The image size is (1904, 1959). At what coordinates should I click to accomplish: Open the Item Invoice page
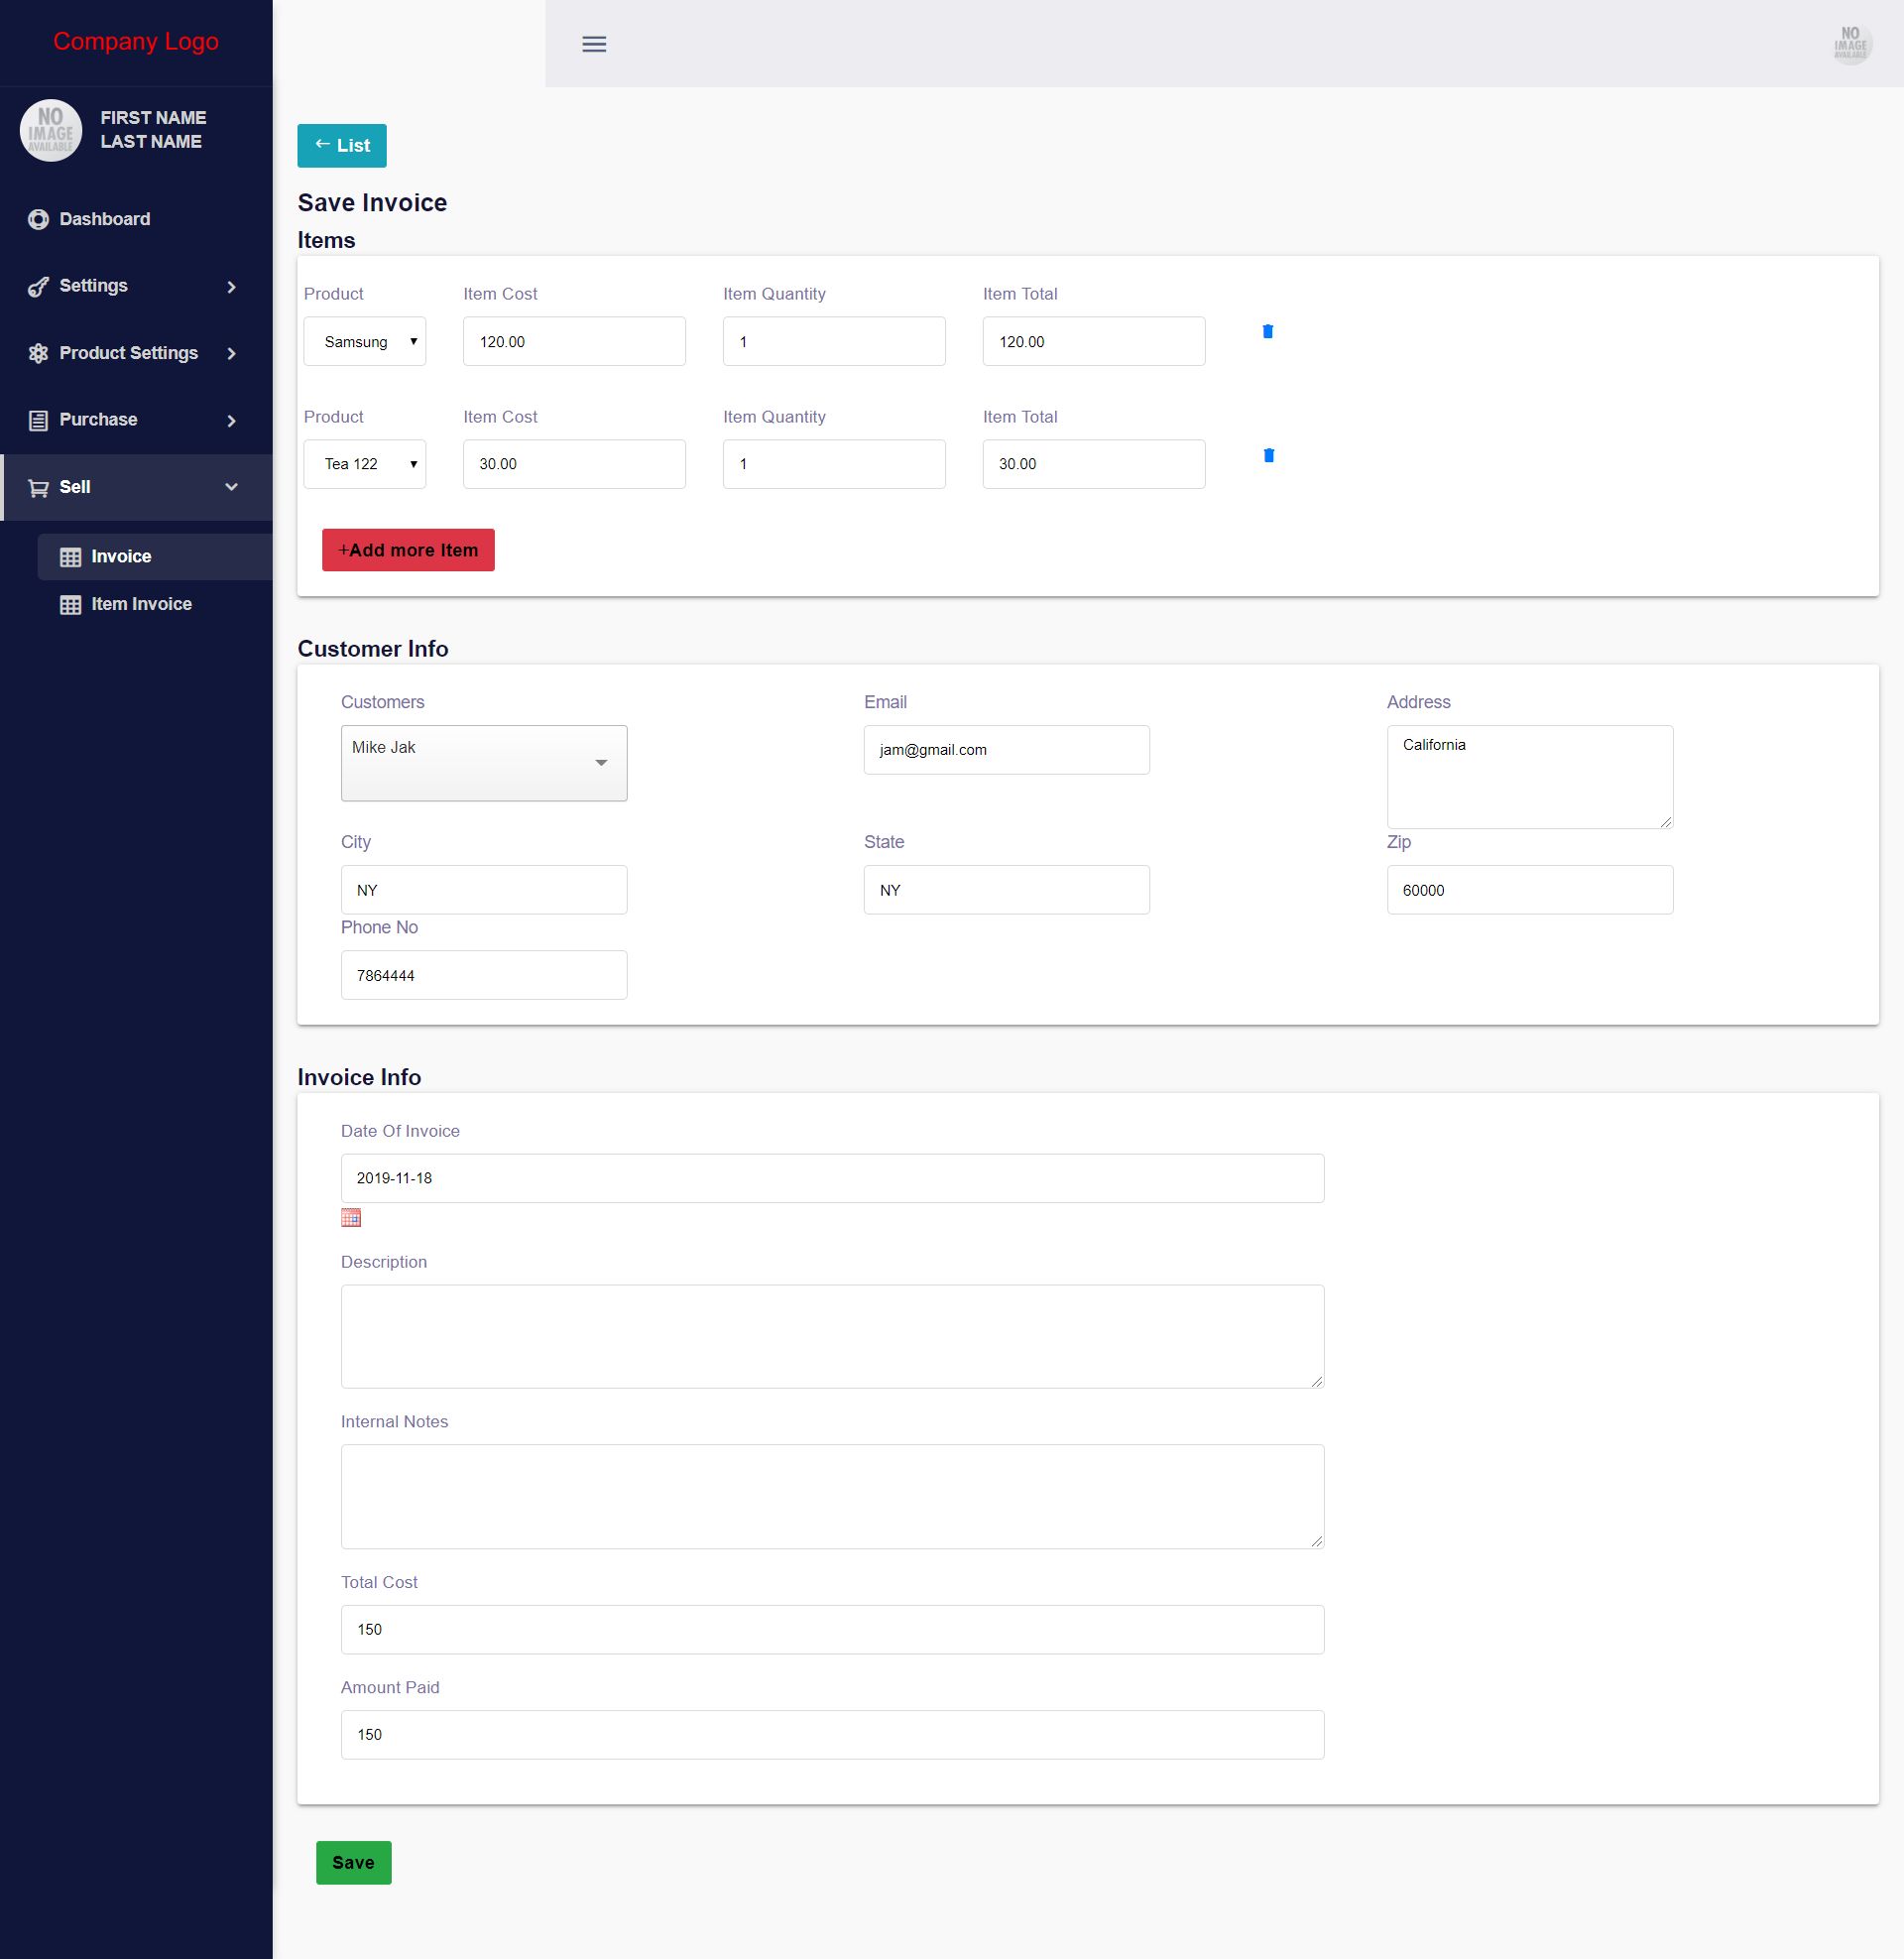(141, 604)
